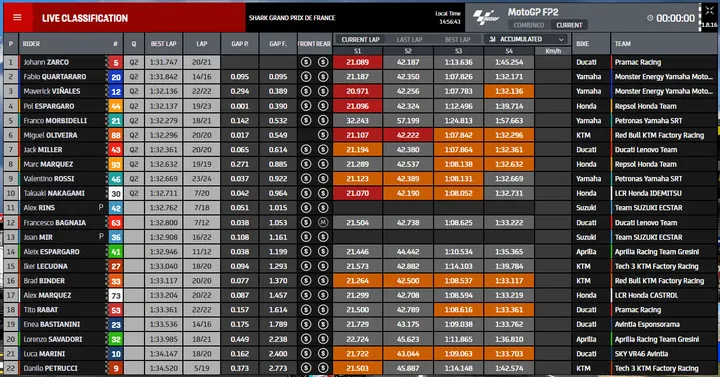Click Zarco's rear tyre icon

point(323,62)
